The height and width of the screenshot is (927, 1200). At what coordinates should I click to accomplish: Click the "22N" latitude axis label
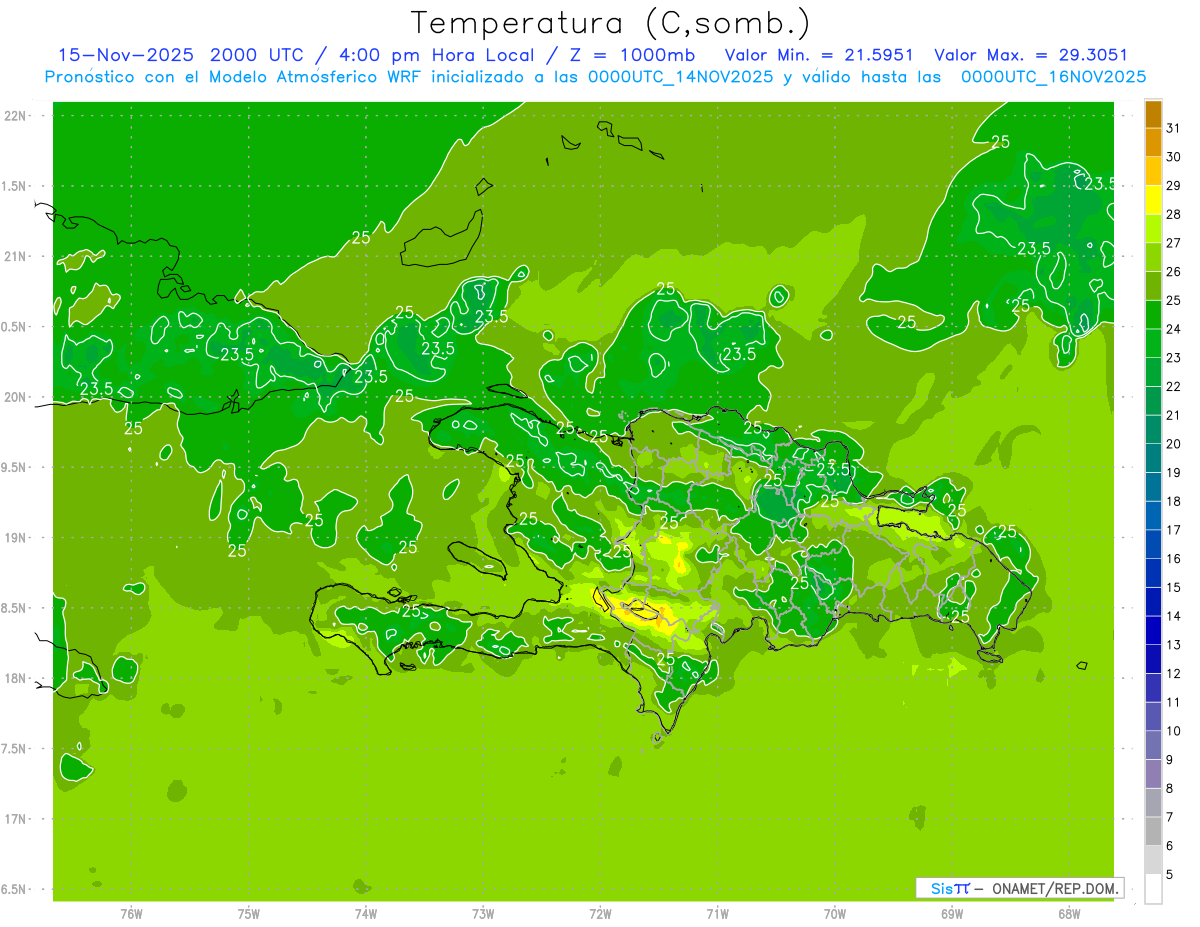coord(14,116)
